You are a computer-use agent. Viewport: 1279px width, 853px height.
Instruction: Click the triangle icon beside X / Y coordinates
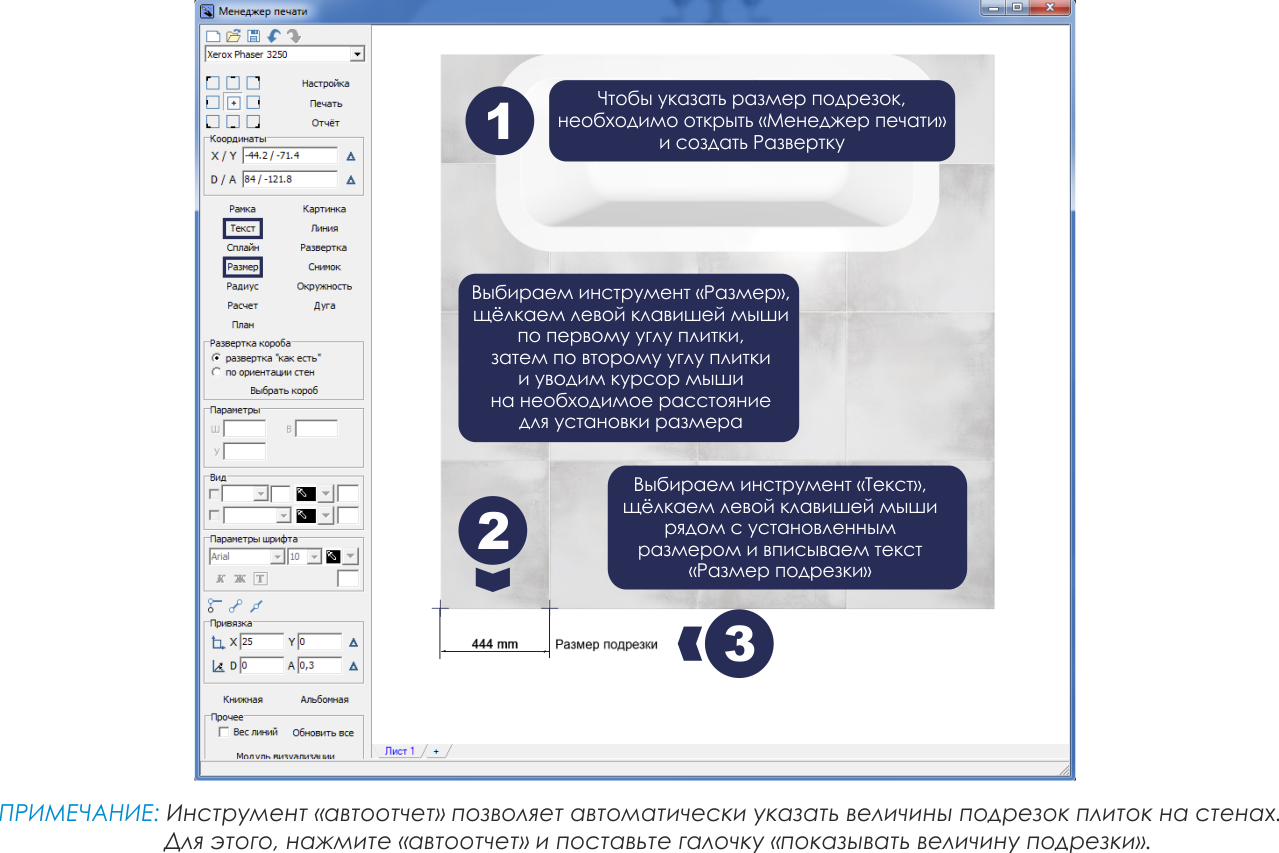click(351, 156)
